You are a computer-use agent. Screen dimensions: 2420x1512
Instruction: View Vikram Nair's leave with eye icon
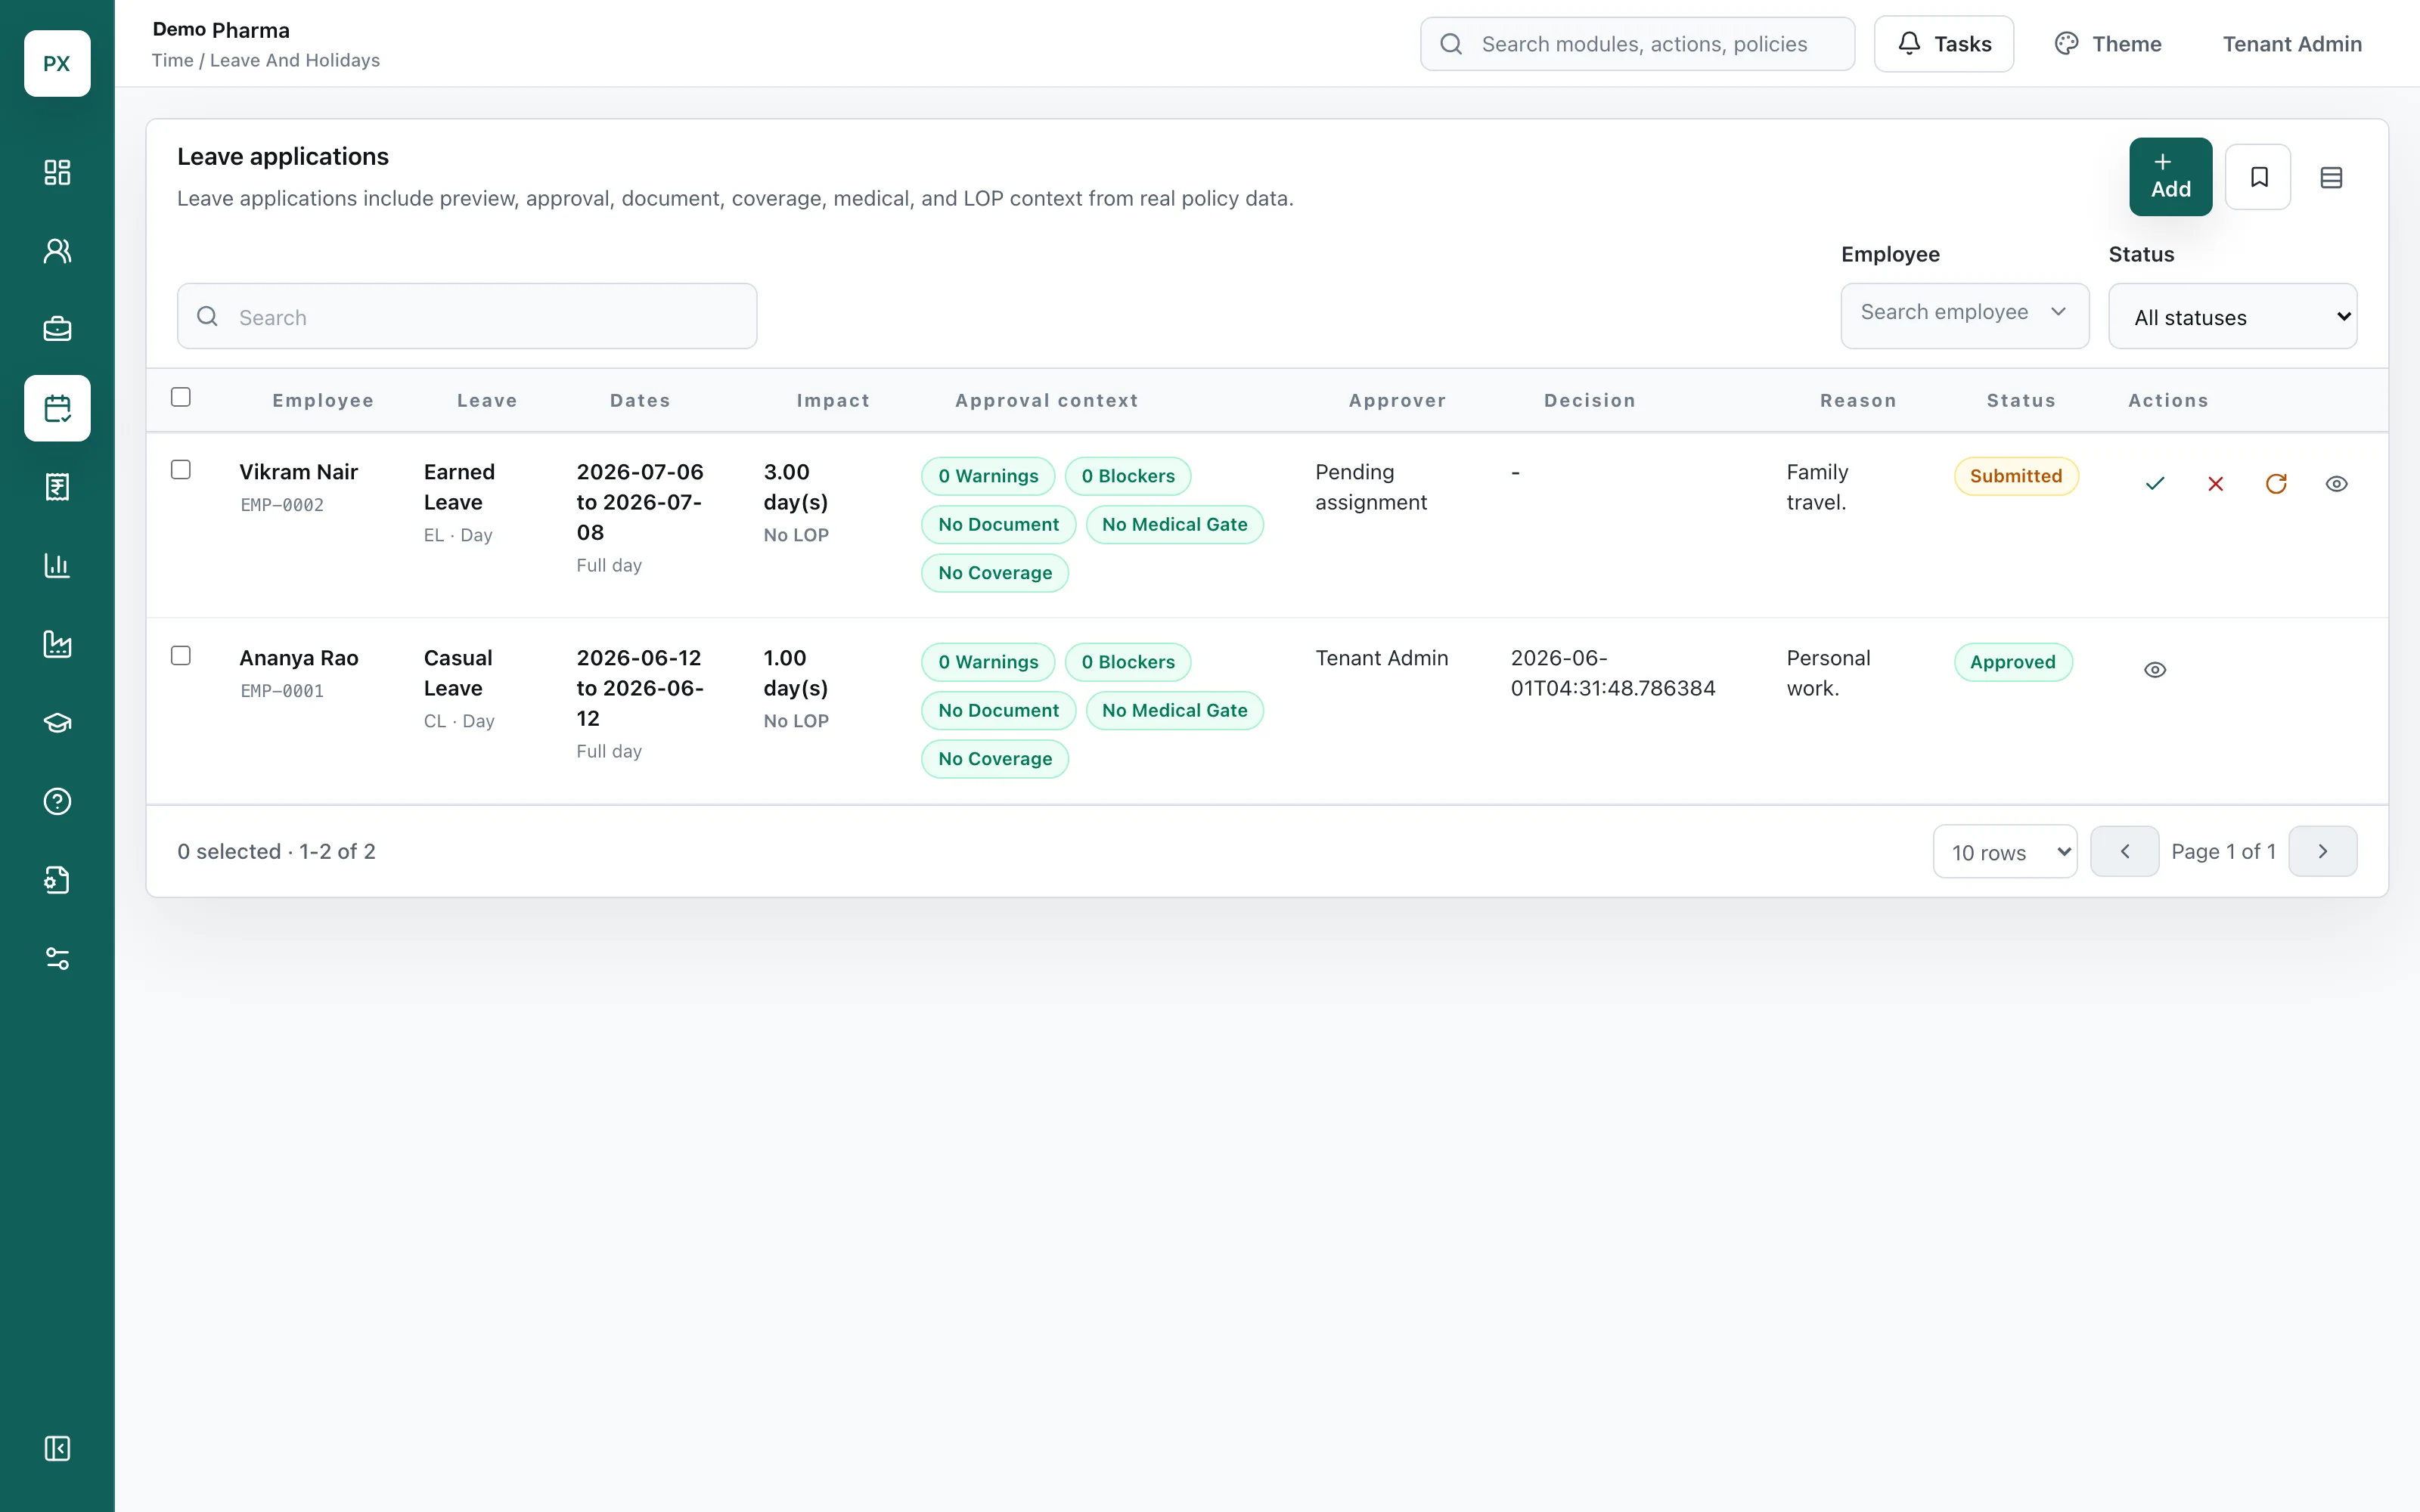coord(2336,484)
